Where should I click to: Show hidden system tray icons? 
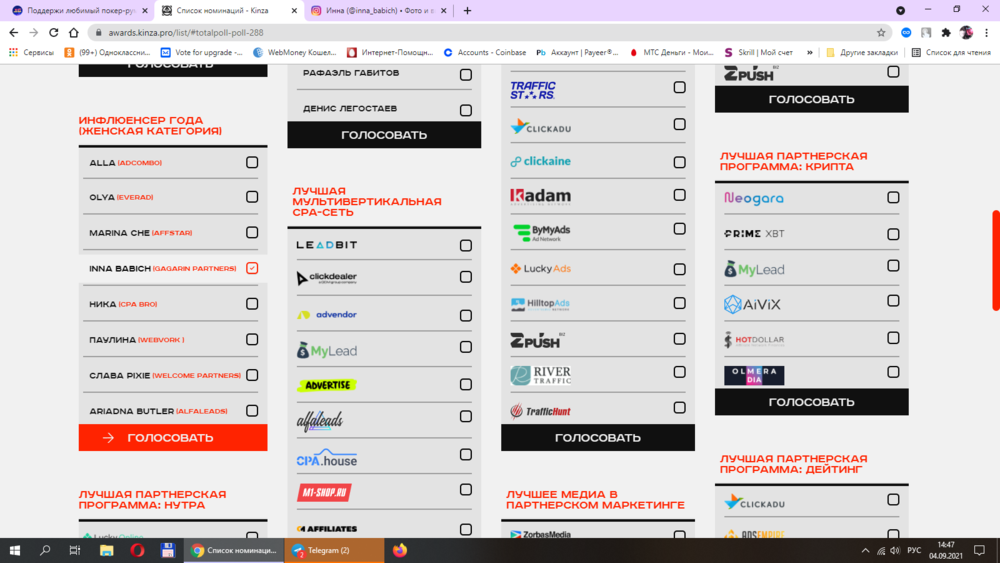pos(865,550)
